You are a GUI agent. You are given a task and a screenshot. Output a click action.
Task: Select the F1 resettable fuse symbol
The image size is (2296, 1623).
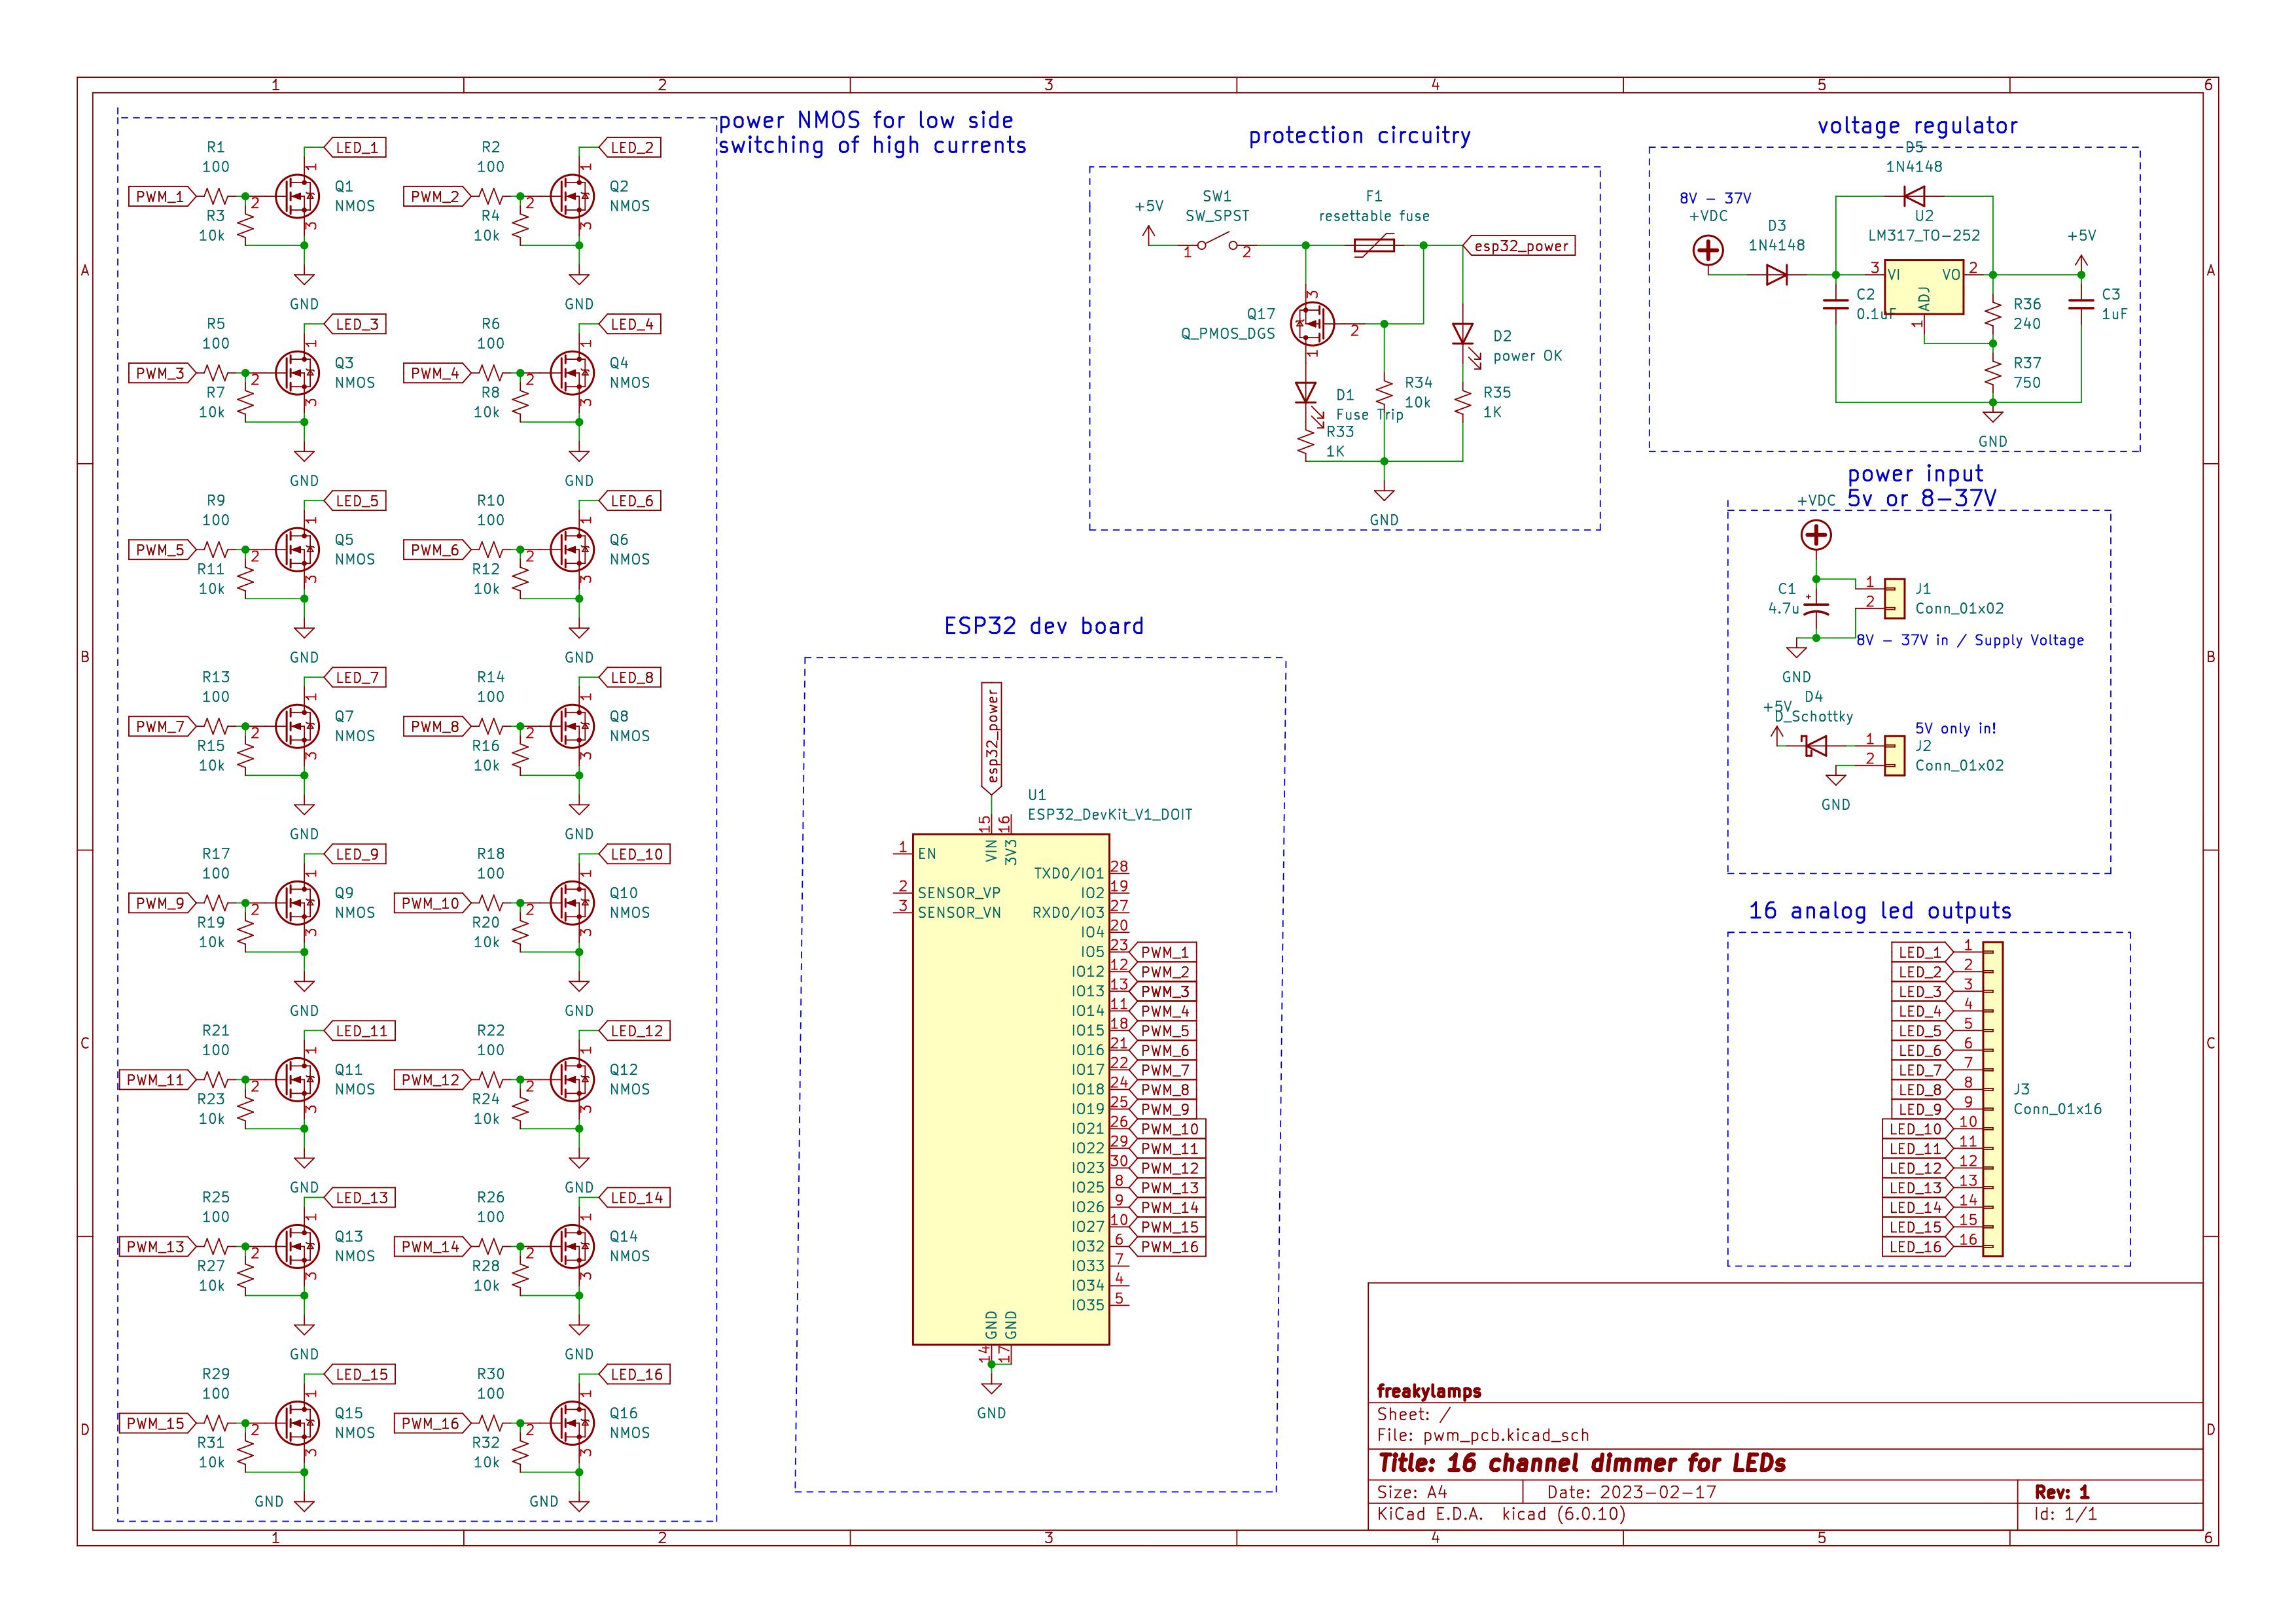pos(1374,245)
